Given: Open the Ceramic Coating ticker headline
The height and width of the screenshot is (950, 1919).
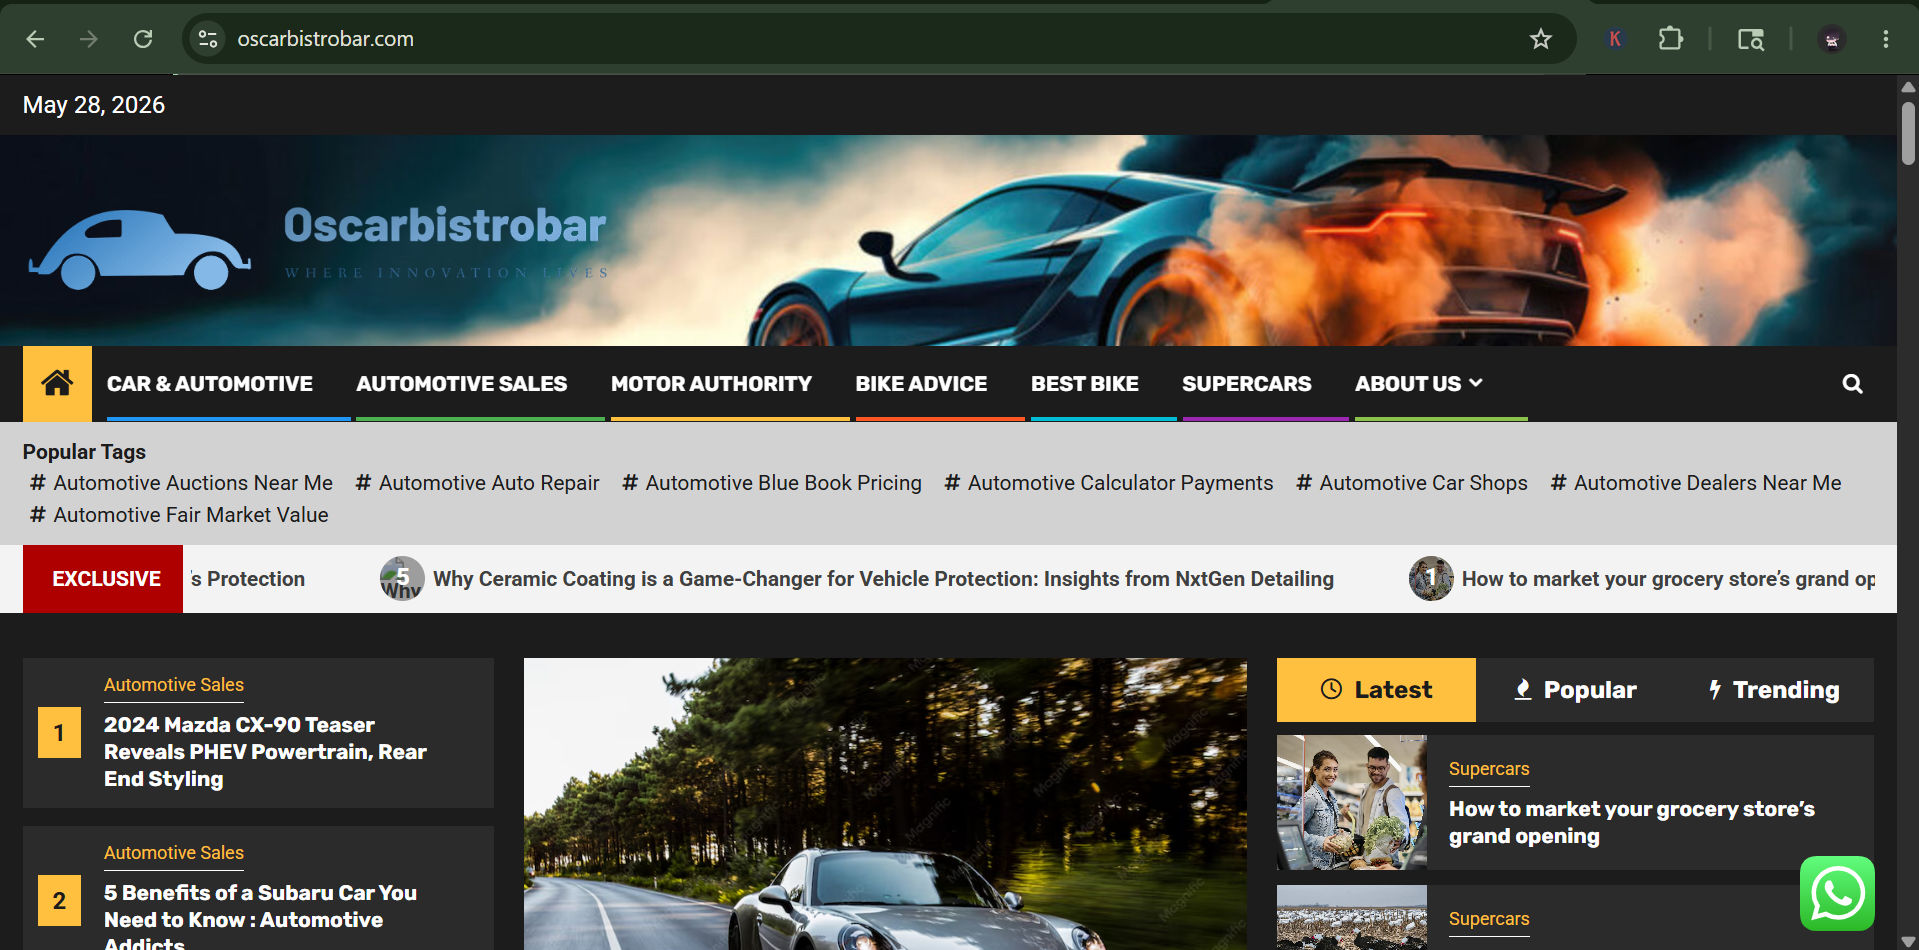Looking at the screenshot, I should [883, 579].
